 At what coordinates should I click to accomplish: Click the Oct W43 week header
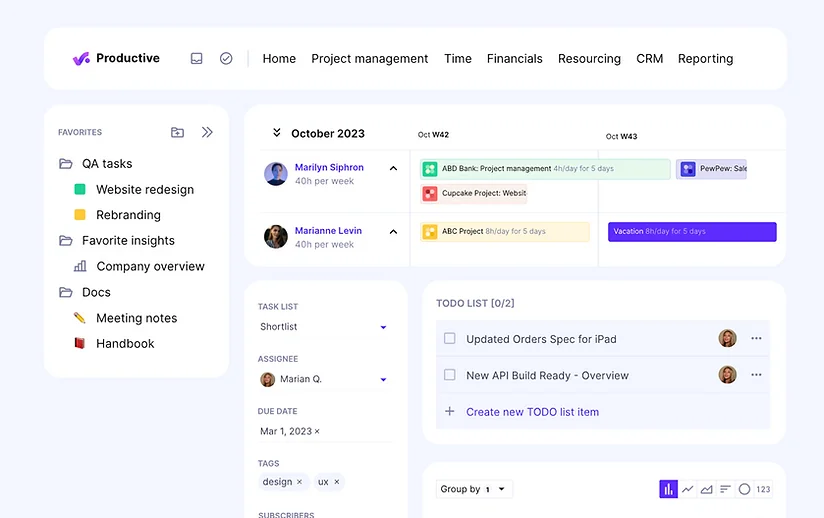622,137
